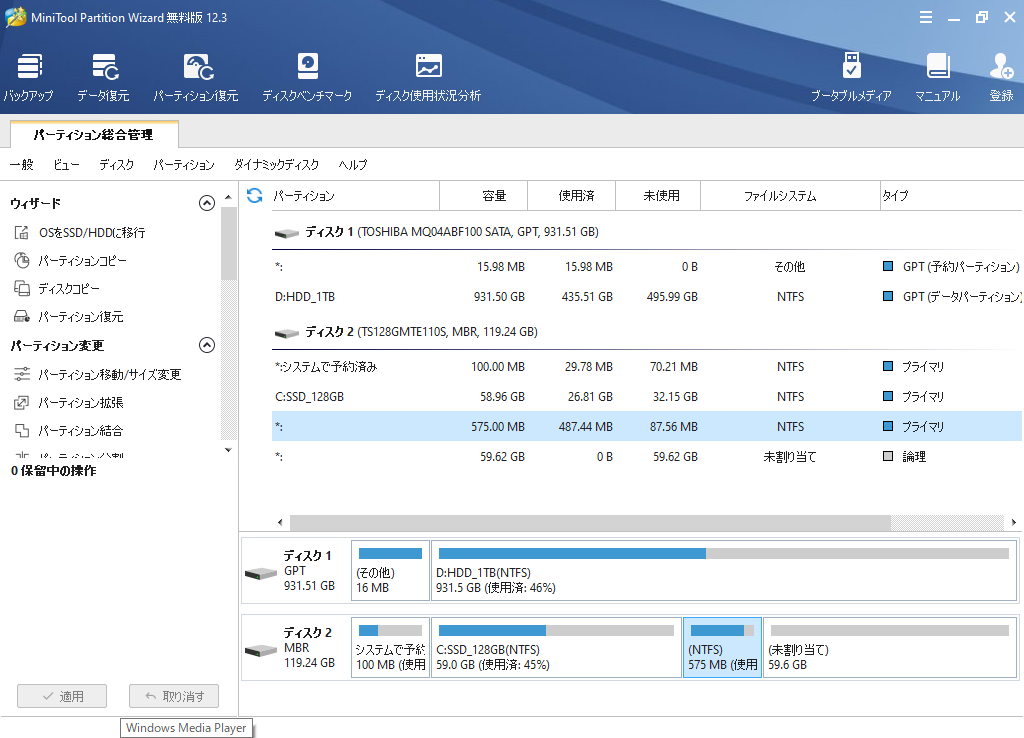Select the システムで予約済み partition row

(647, 366)
